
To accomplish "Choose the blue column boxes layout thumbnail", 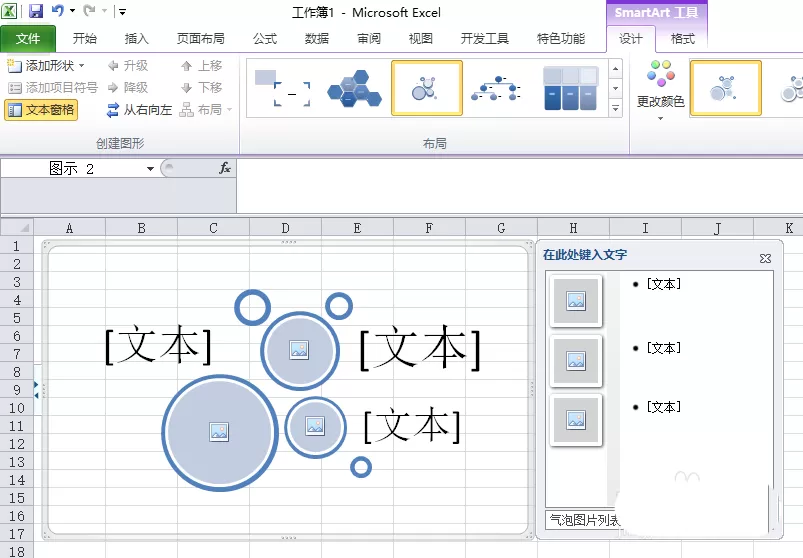I will [x=570, y=88].
